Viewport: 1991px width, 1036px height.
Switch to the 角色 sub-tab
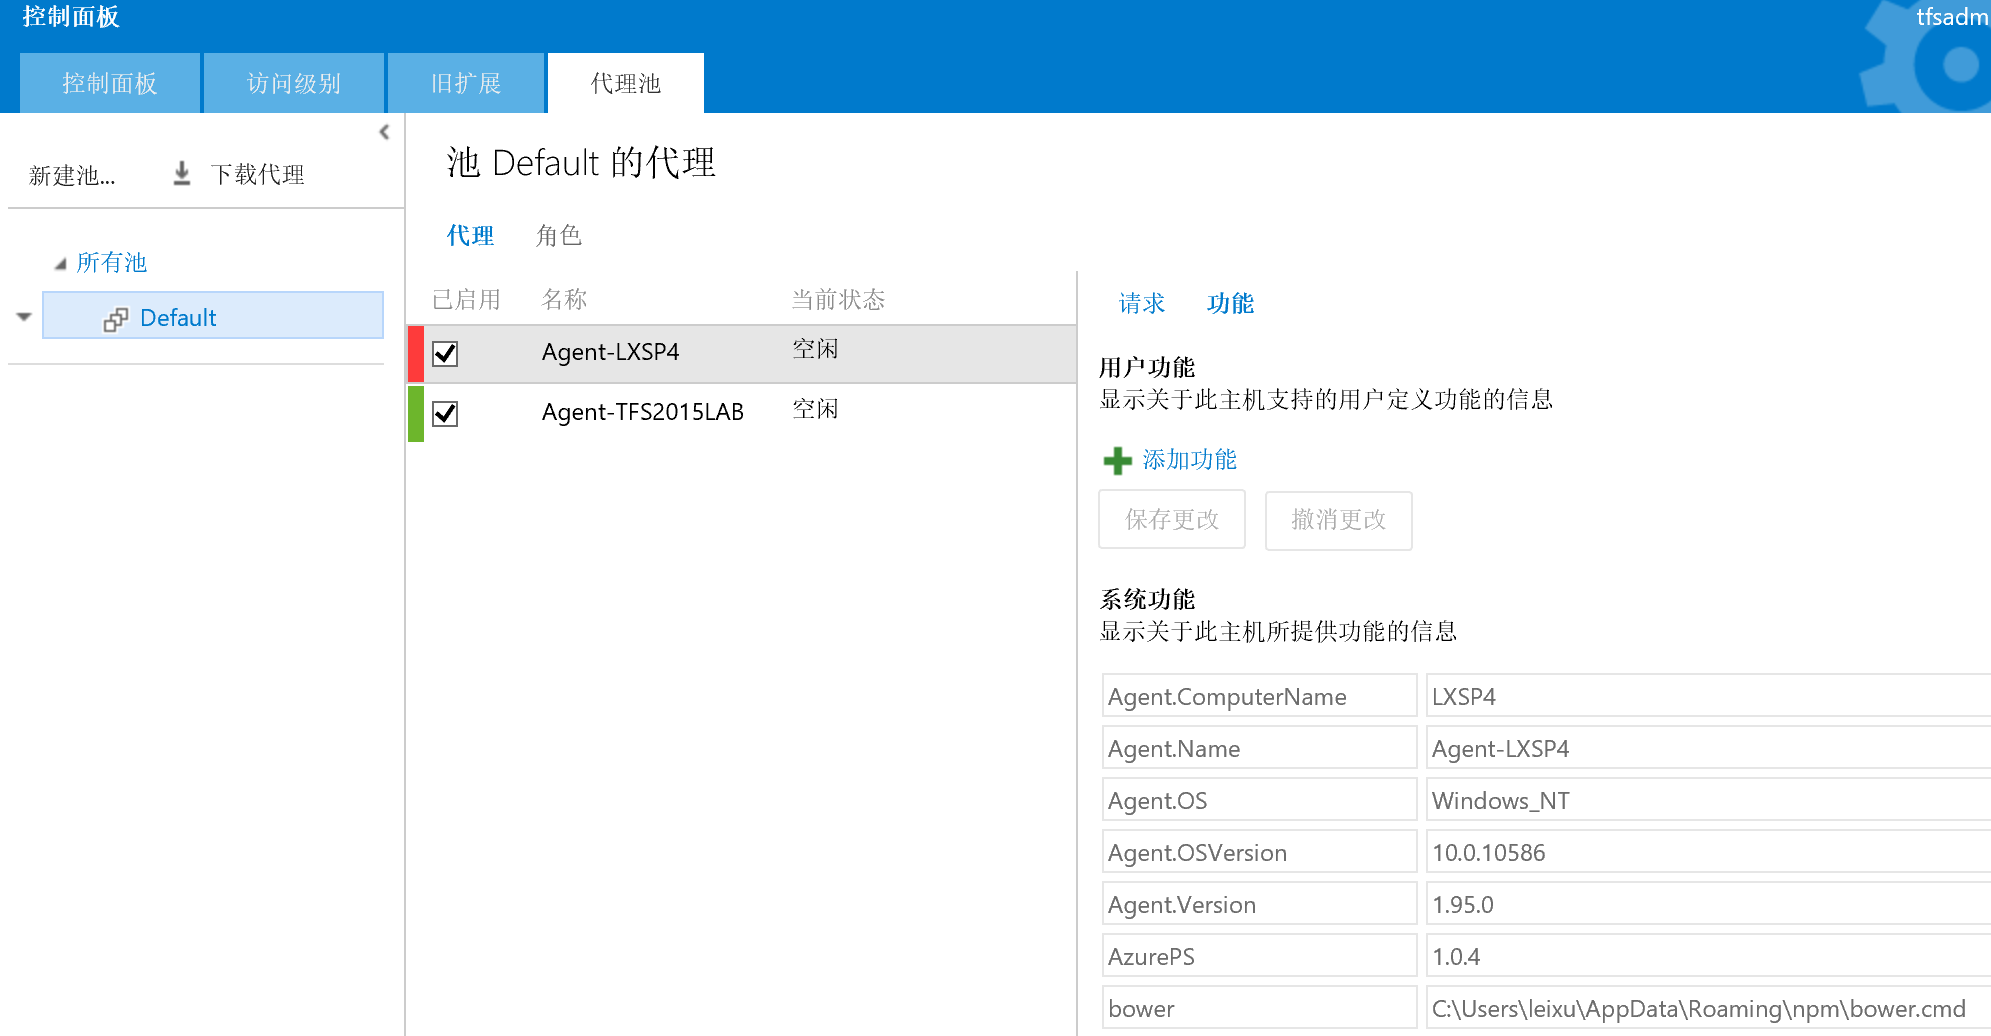pos(559,236)
